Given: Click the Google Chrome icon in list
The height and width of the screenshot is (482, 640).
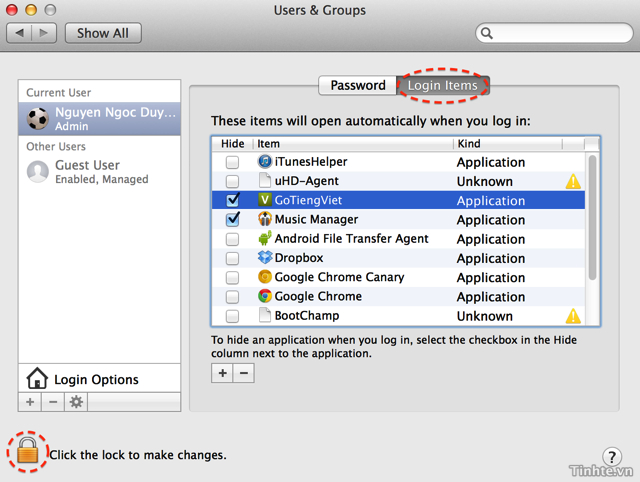Looking at the screenshot, I should 264,296.
